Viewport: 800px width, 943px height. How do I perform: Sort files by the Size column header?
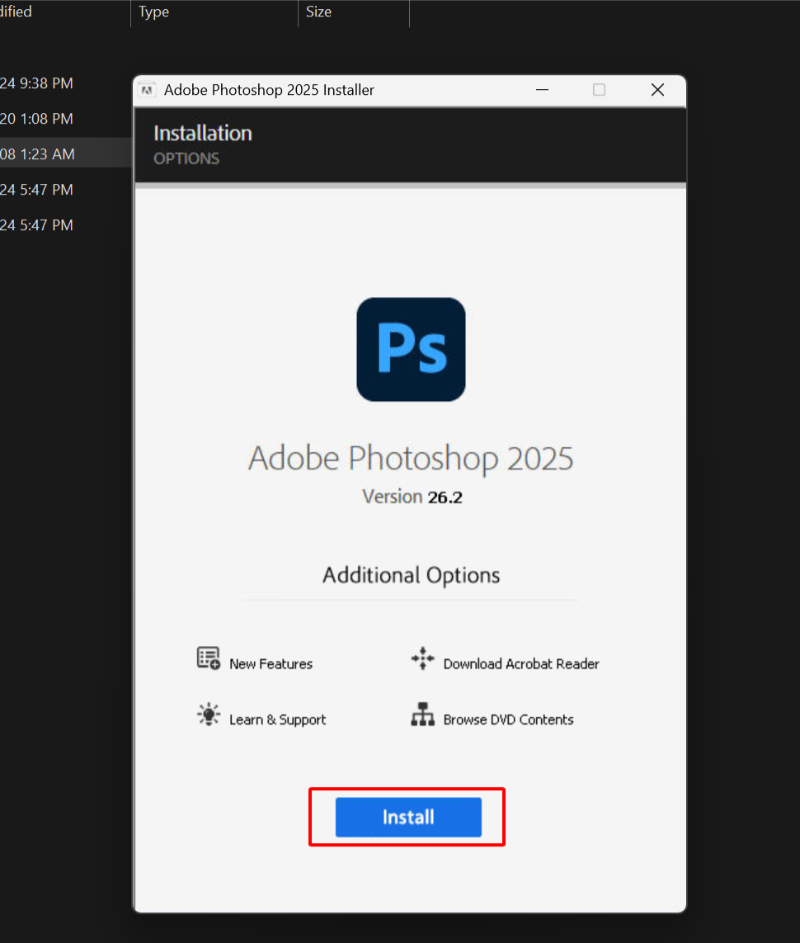point(319,12)
